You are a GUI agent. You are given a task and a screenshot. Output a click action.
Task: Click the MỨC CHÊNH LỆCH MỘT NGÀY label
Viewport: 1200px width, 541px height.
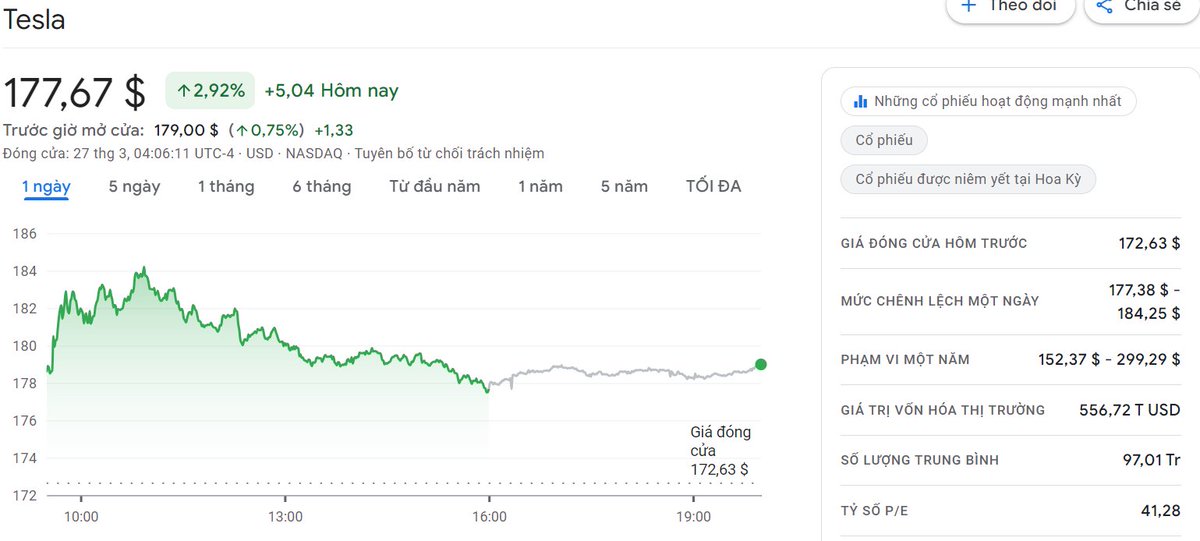[x=940, y=301]
